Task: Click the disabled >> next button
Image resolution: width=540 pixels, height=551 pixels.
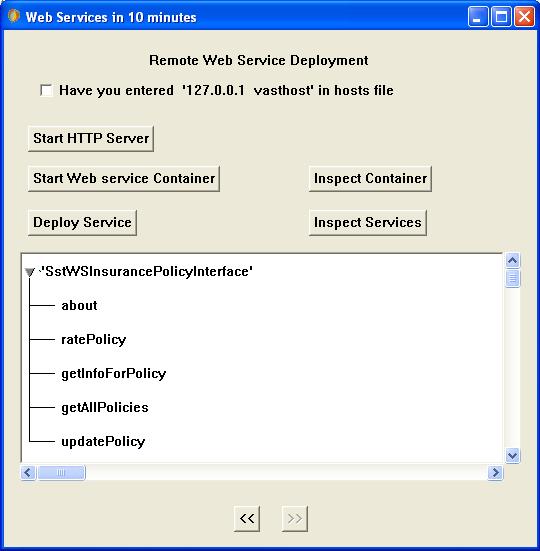Action: click(294, 519)
